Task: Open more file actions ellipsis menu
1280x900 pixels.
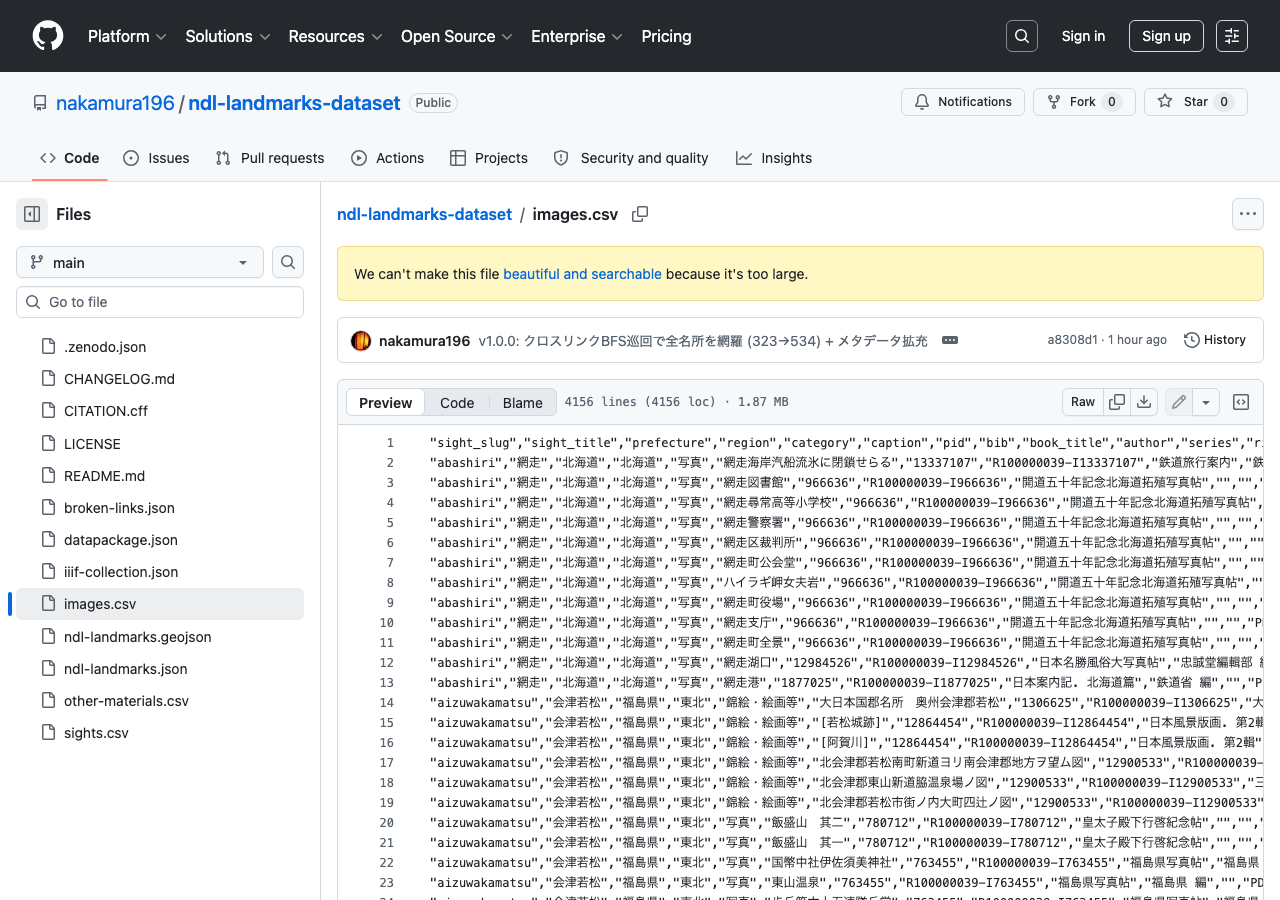Action: click(x=1247, y=214)
